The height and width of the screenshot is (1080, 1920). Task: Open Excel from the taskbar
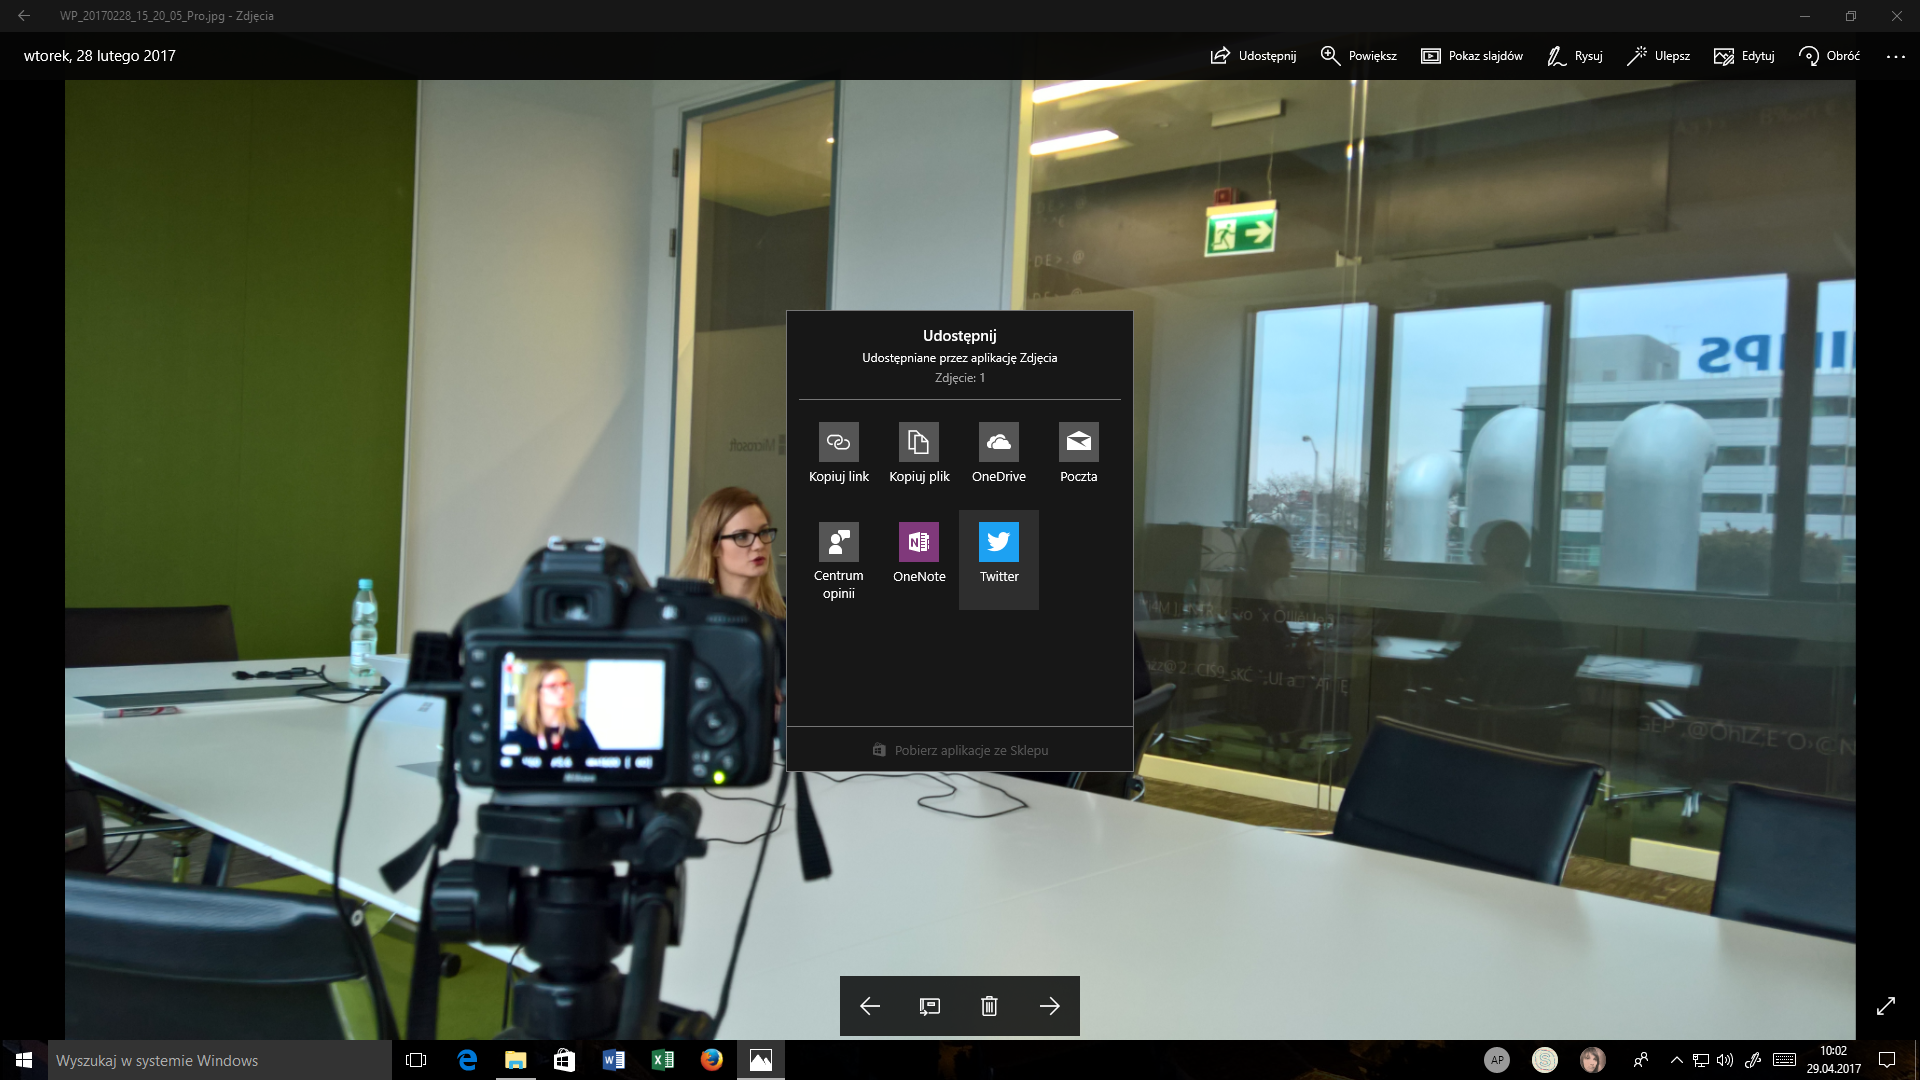pyautogui.click(x=663, y=1060)
